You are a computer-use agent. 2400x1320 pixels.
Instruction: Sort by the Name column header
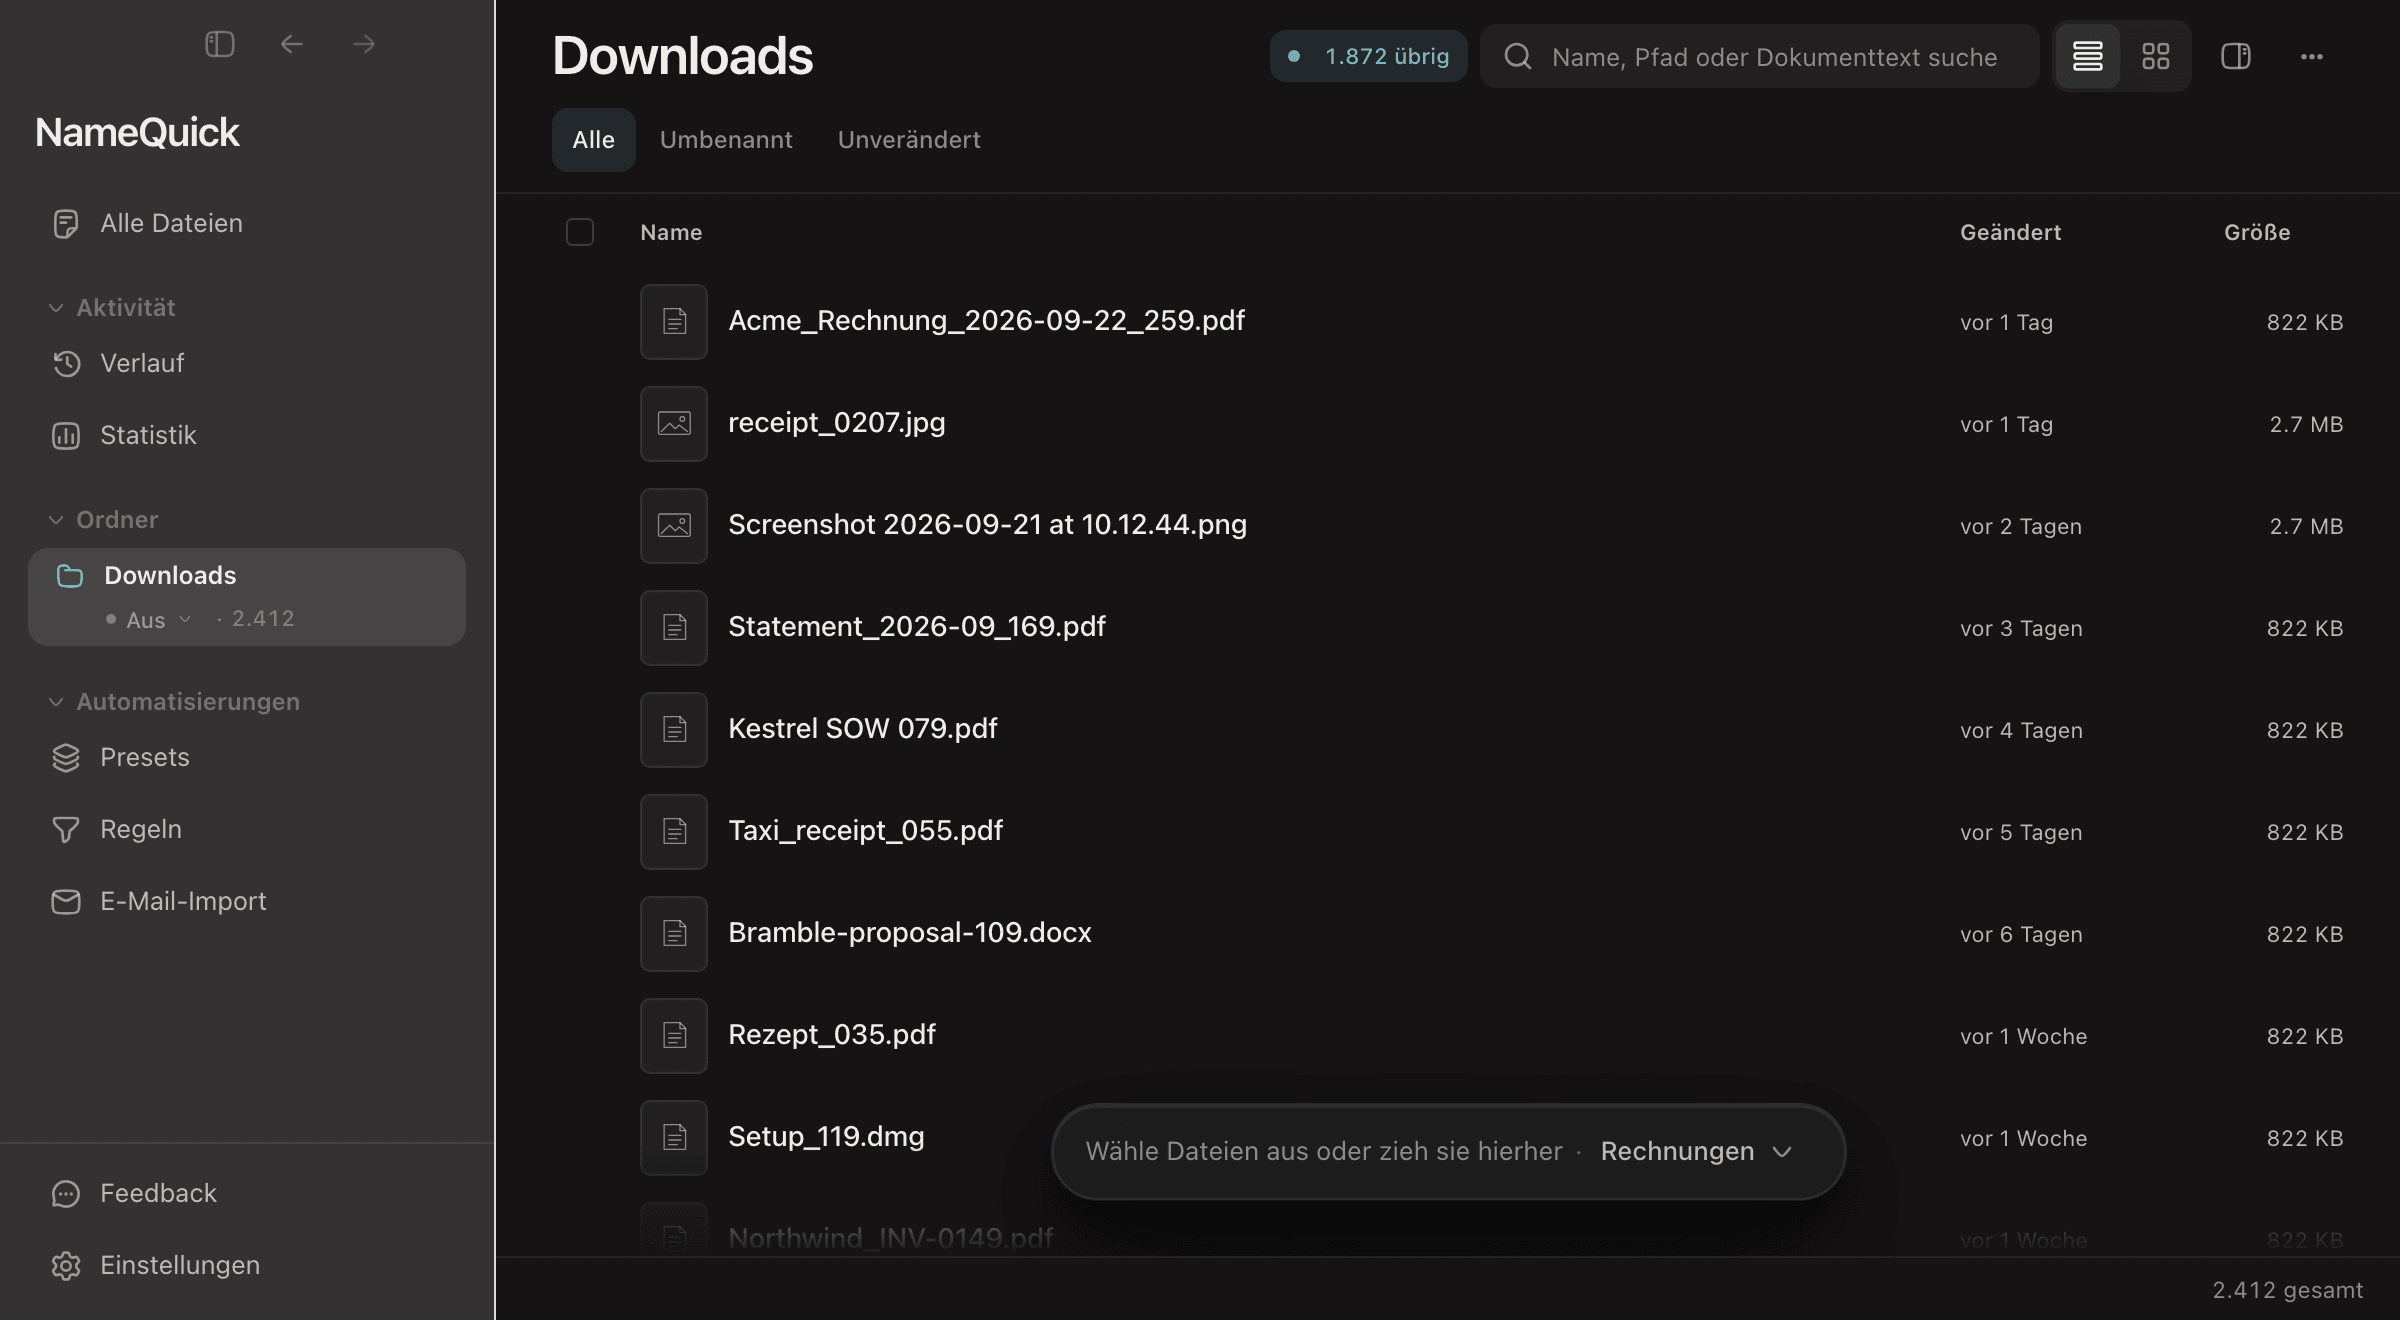point(671,232)
